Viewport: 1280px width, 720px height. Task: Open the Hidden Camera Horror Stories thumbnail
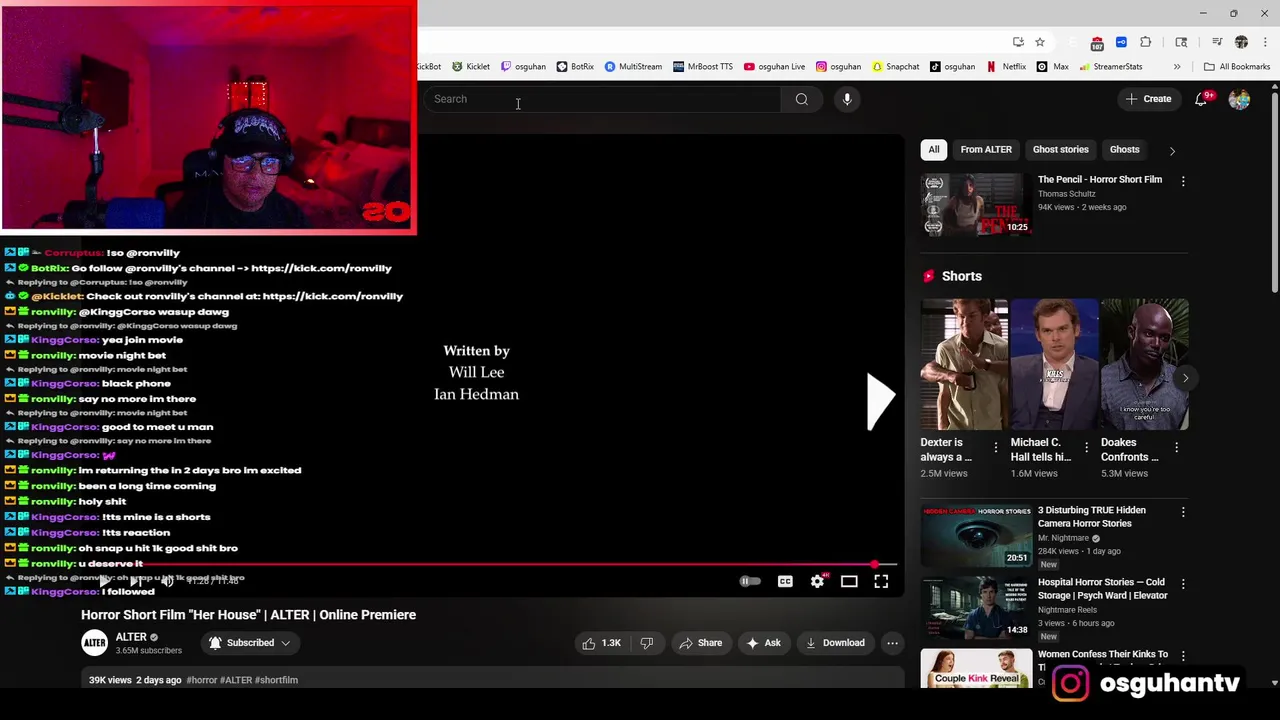tap(976, 535)
